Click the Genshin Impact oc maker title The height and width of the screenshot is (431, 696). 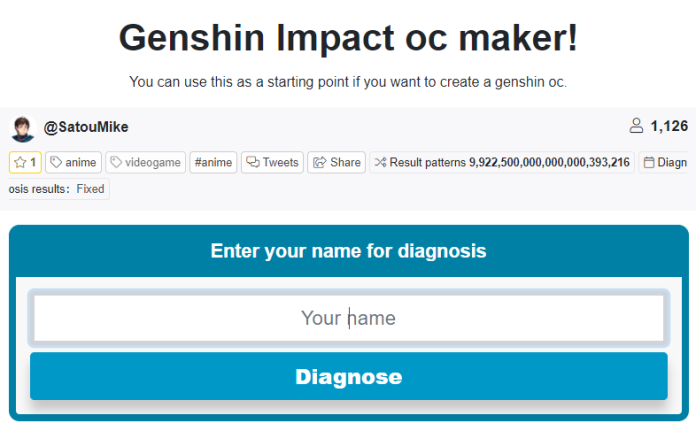click(x=348, y=38)
